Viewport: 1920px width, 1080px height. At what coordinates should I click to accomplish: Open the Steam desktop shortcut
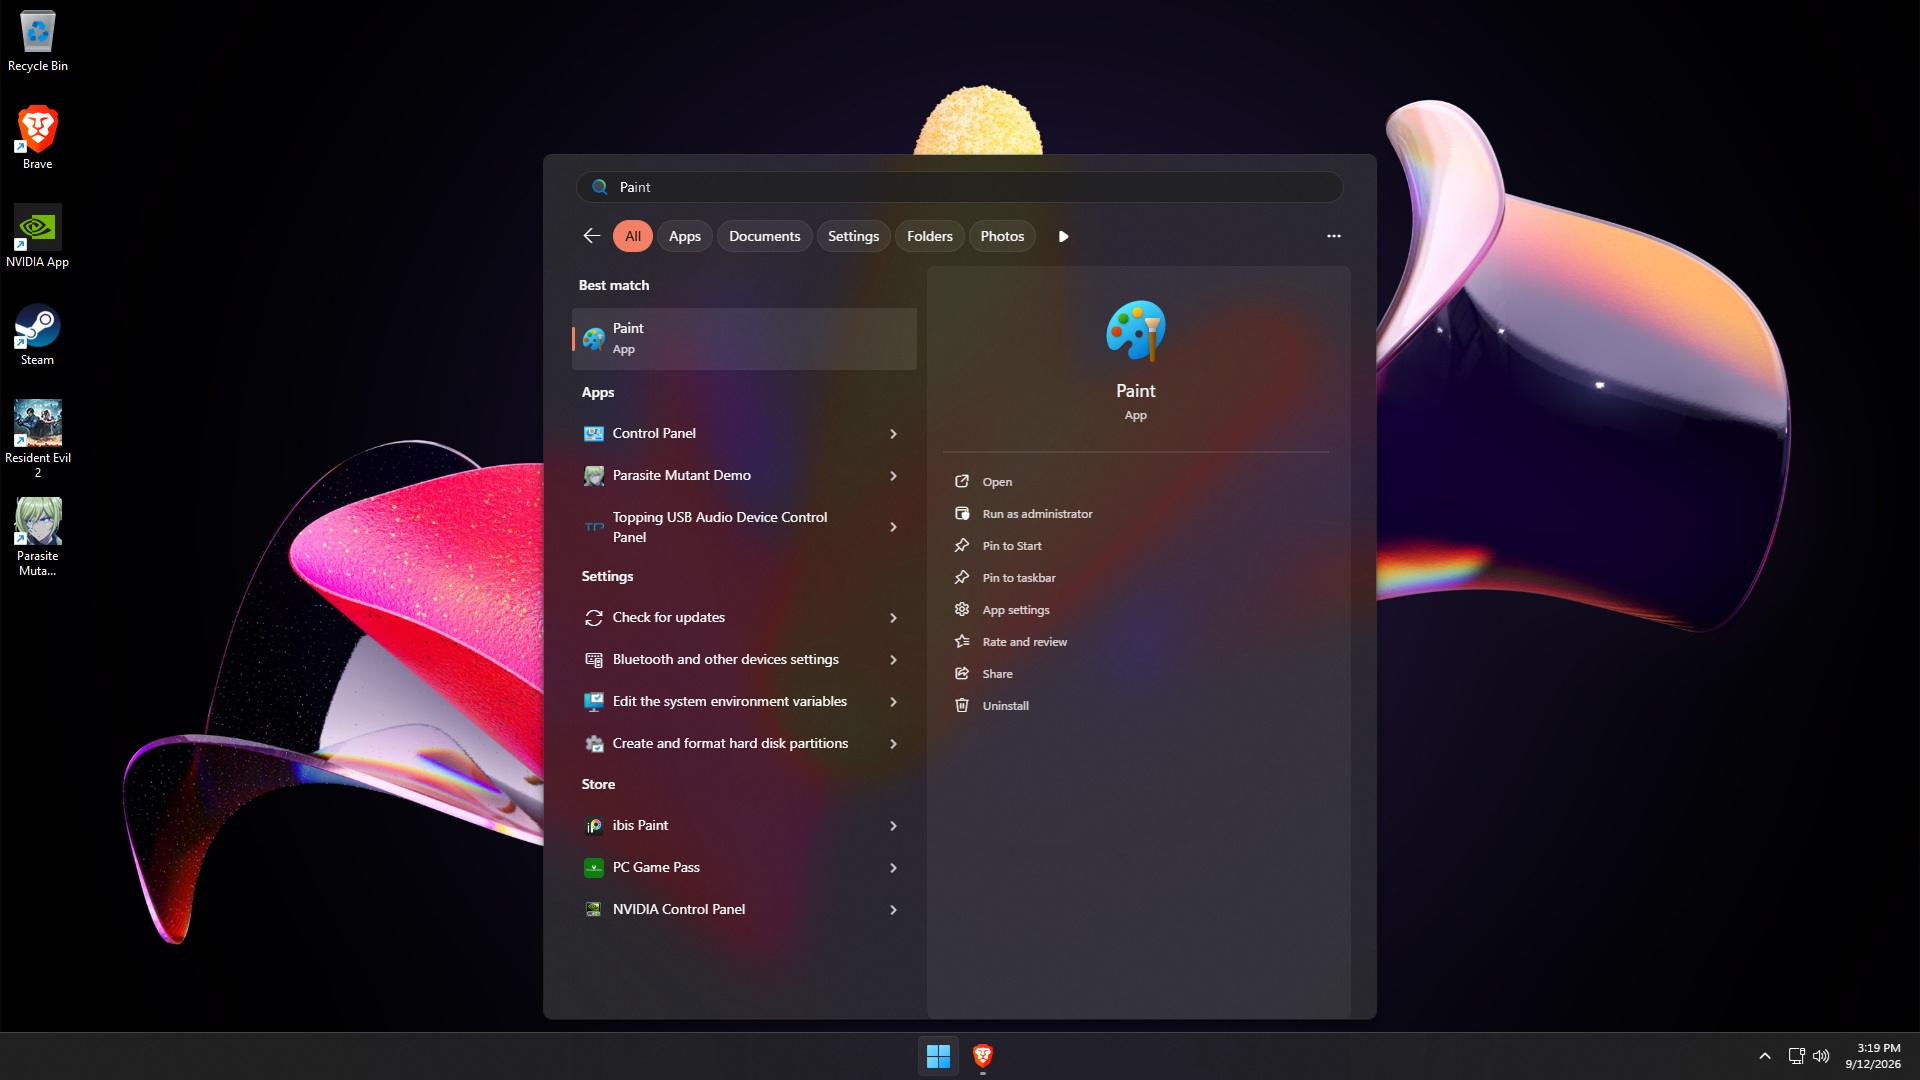point(37,335)
